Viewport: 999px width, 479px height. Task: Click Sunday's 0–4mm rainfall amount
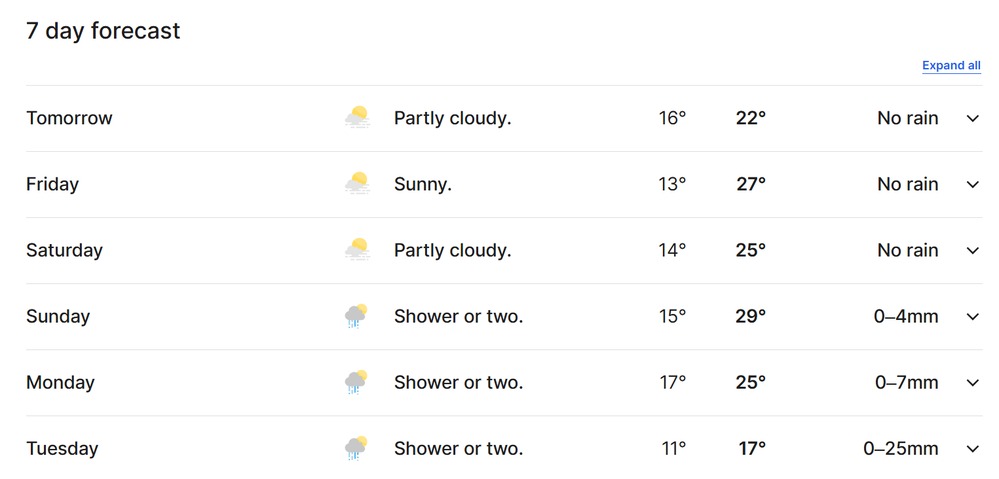pyautogui.click(x=906, y=316)
